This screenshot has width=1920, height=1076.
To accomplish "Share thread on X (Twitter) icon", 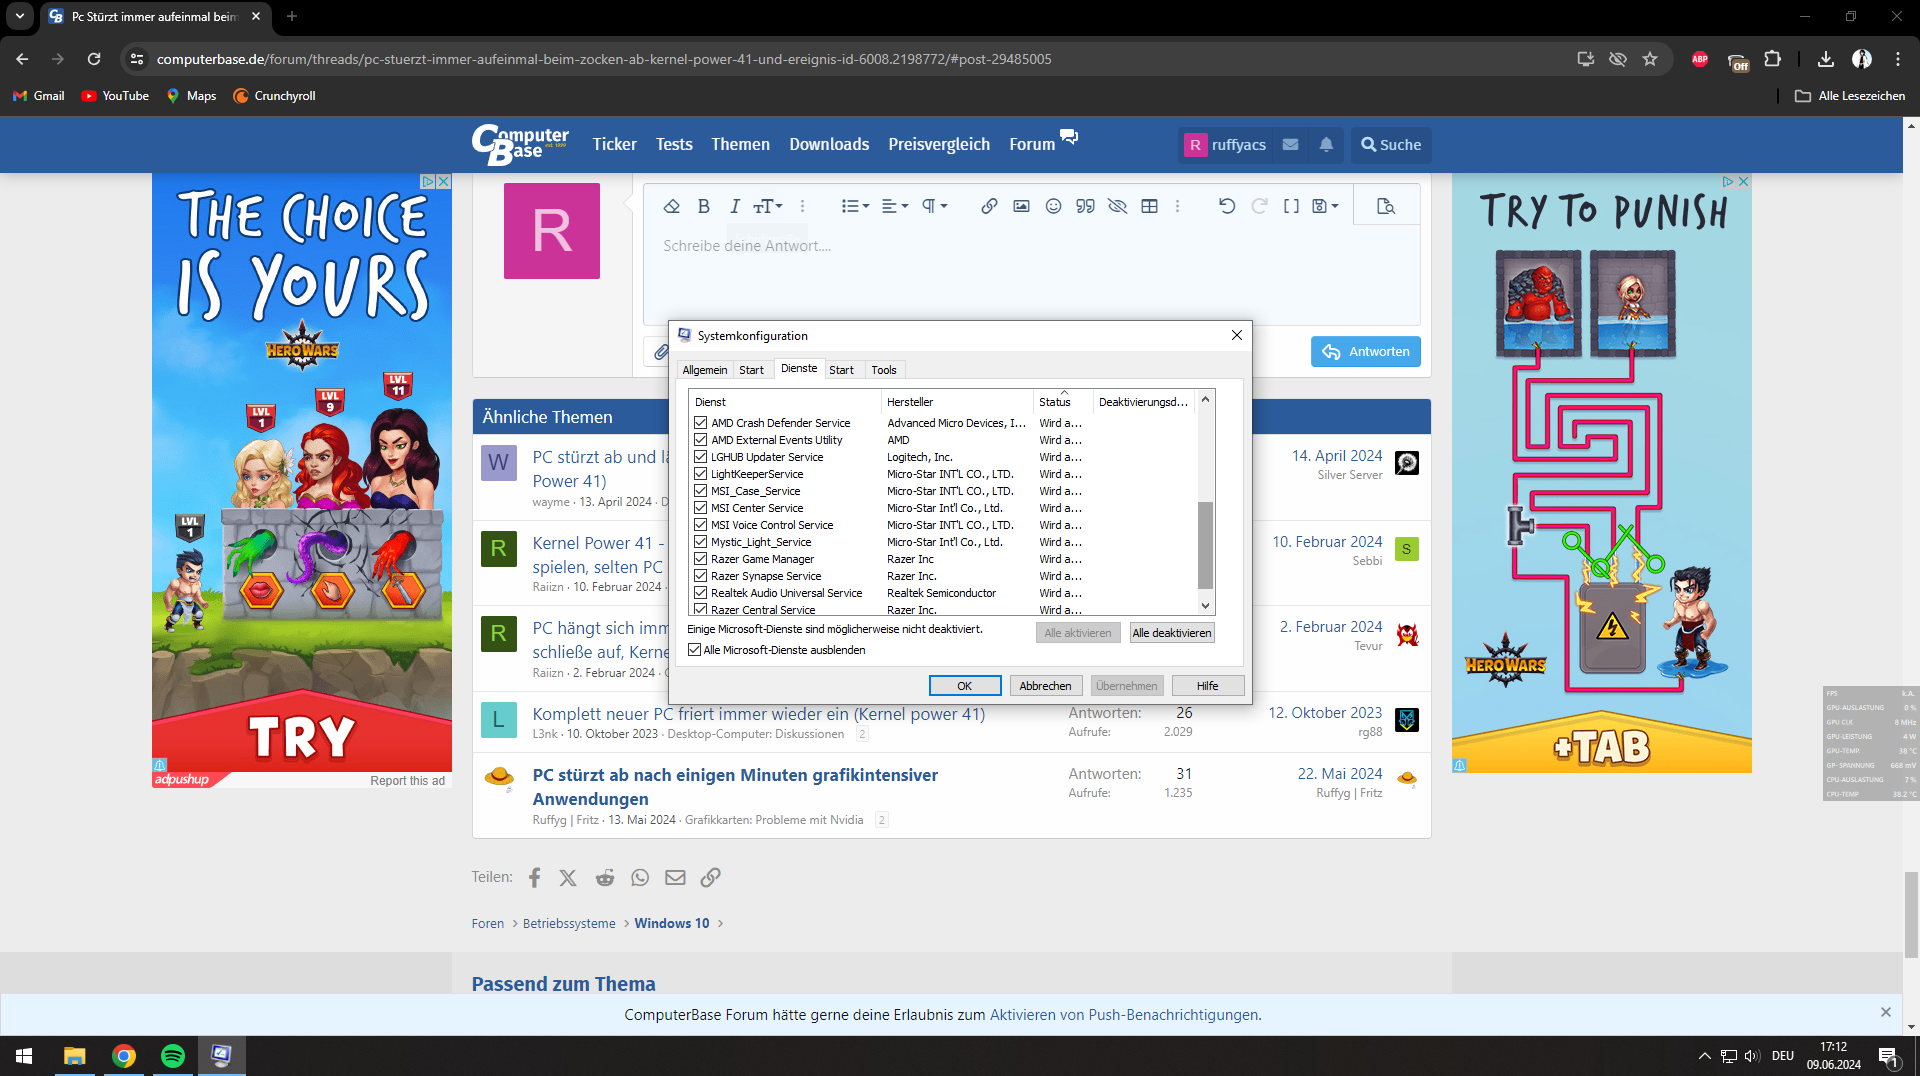I will click(568, 878).
